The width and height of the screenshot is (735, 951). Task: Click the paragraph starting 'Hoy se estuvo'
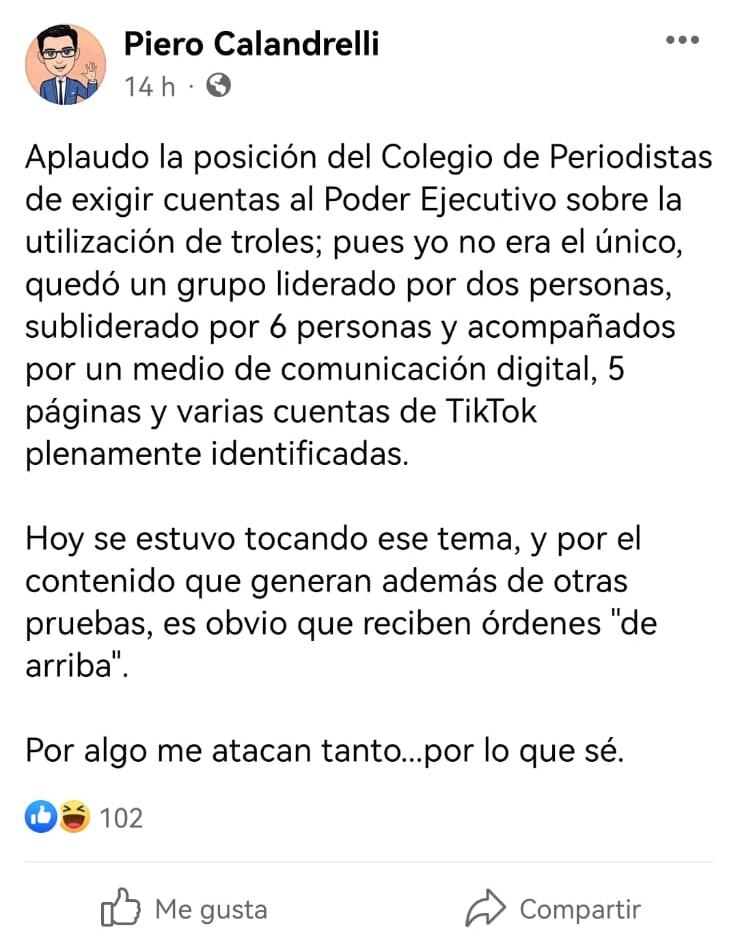click(x=341, y=602)
